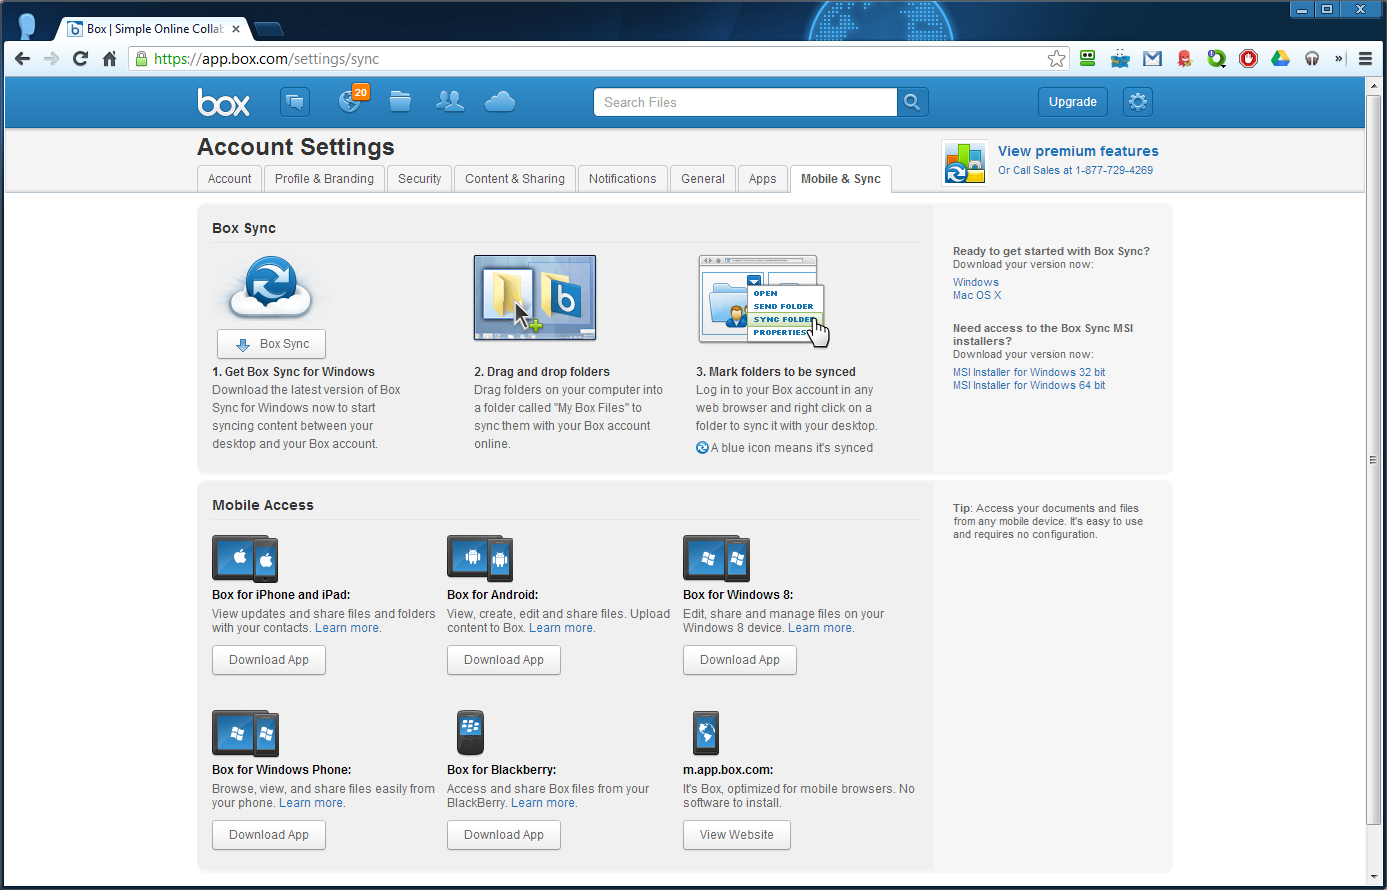
Task: Open the Chrome hamburger menu
Action: coord(1365,59)
